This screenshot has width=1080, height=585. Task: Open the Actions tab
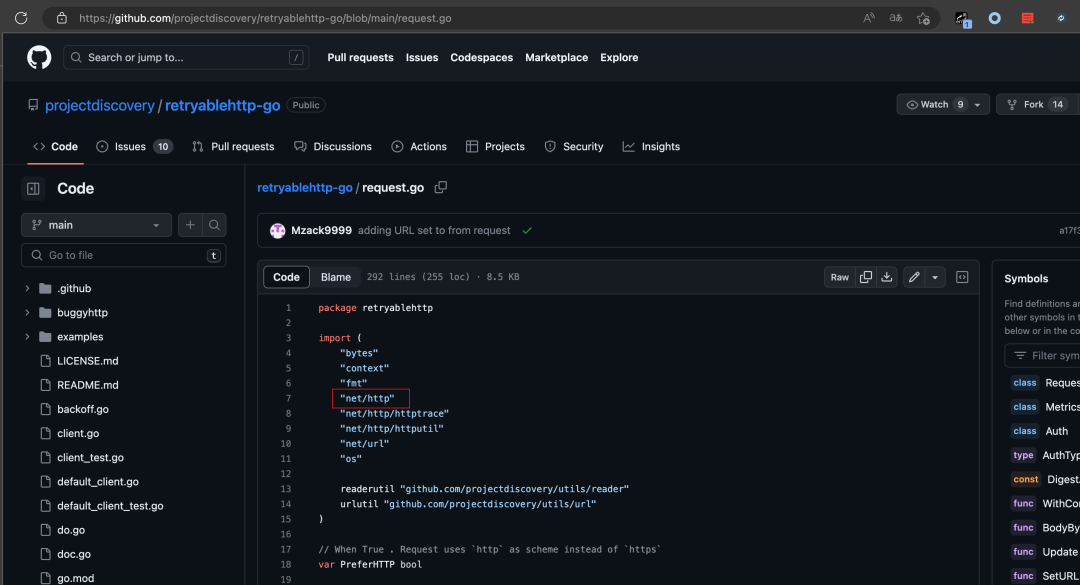(x=419, y=147)
